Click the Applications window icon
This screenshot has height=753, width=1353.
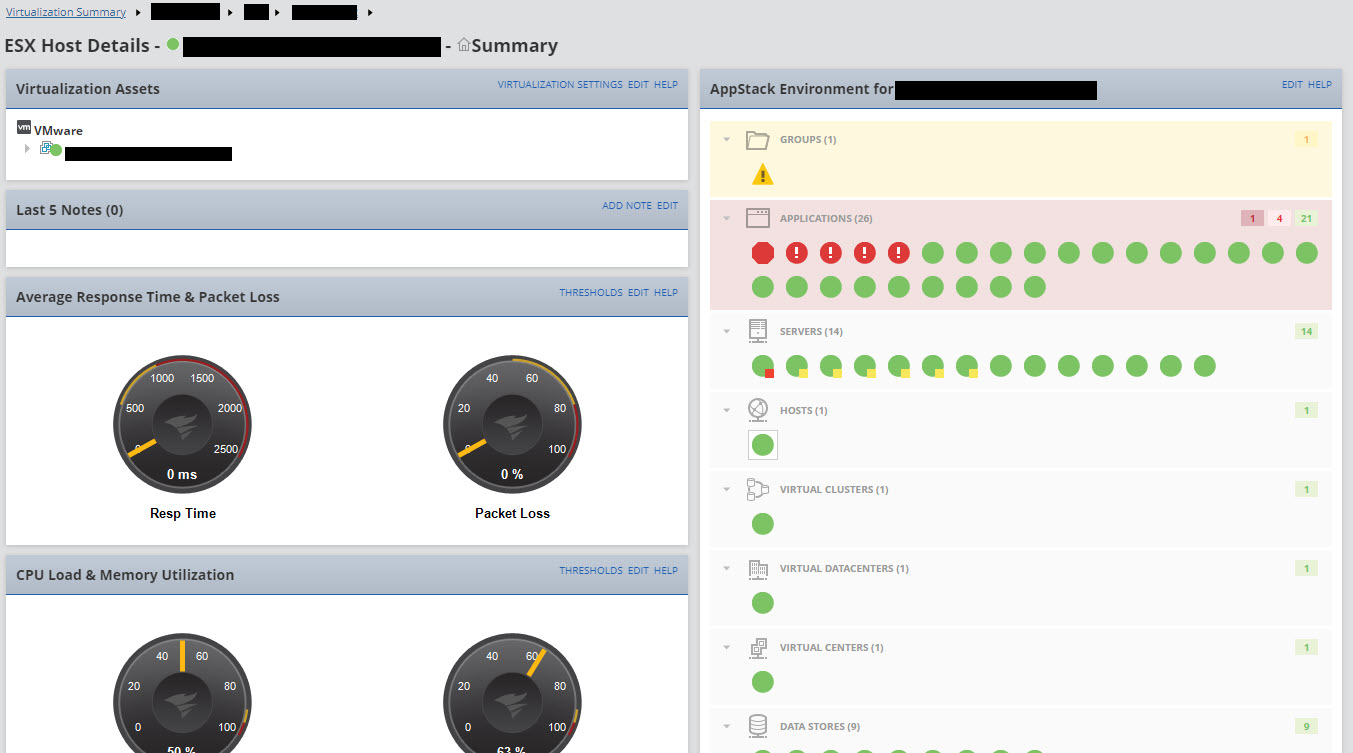[x=758, y=218]
